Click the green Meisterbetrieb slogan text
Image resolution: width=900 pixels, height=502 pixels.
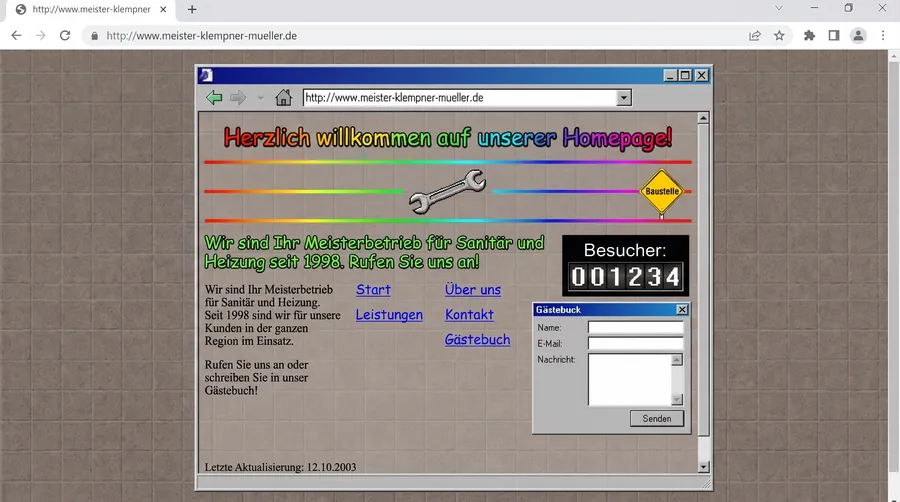[374, 252]
